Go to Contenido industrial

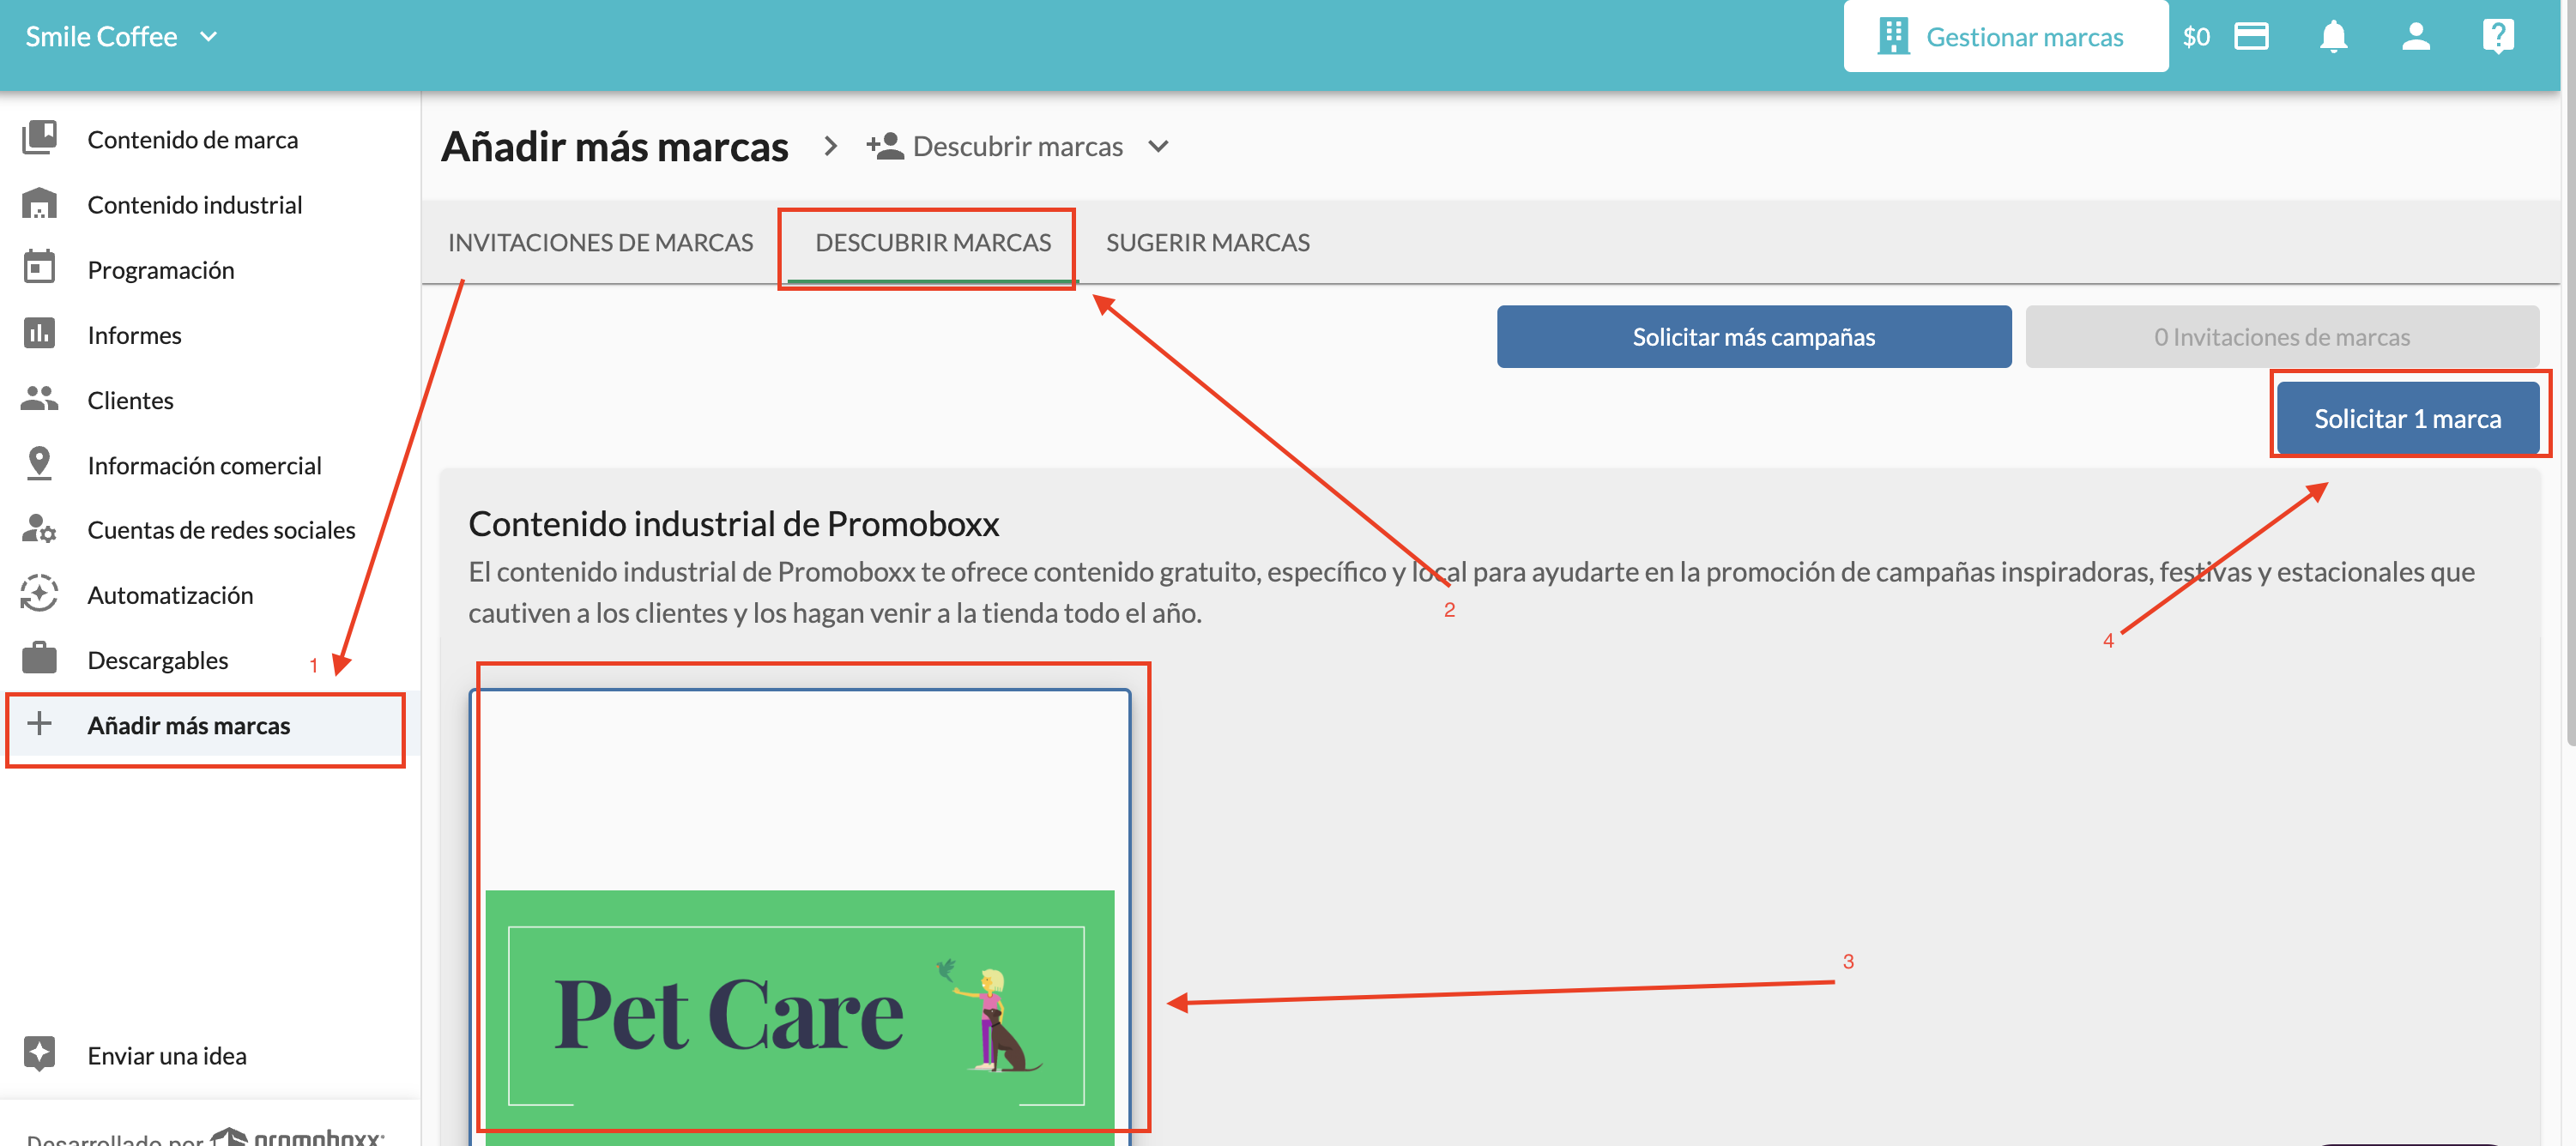(194, 204)
